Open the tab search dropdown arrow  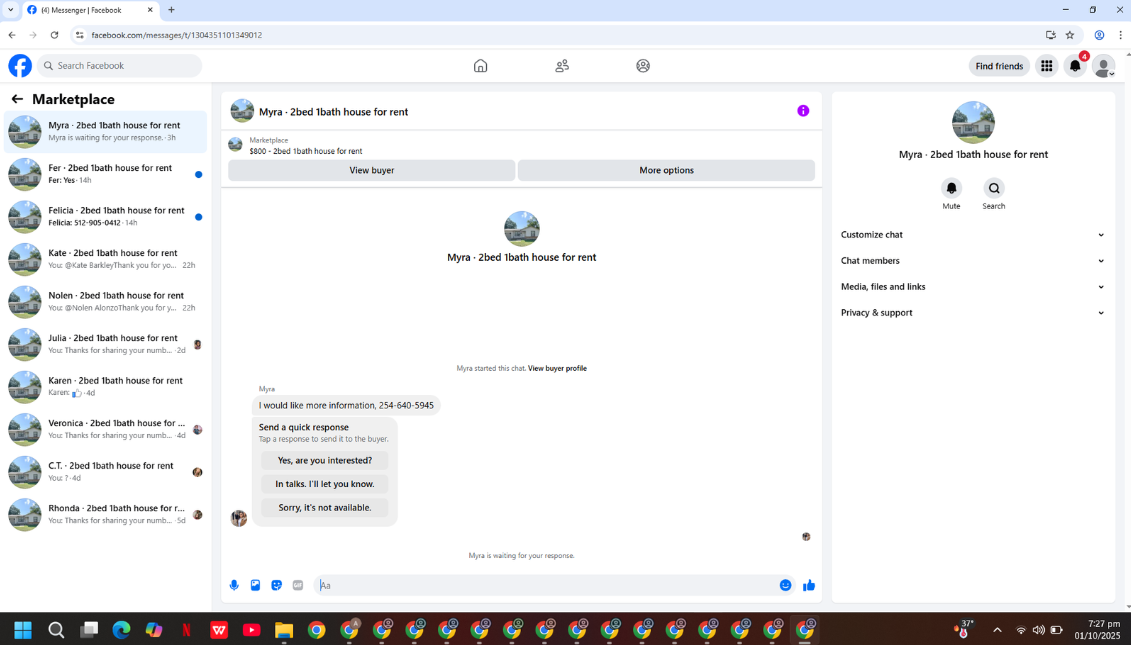(x=10, y=10)
